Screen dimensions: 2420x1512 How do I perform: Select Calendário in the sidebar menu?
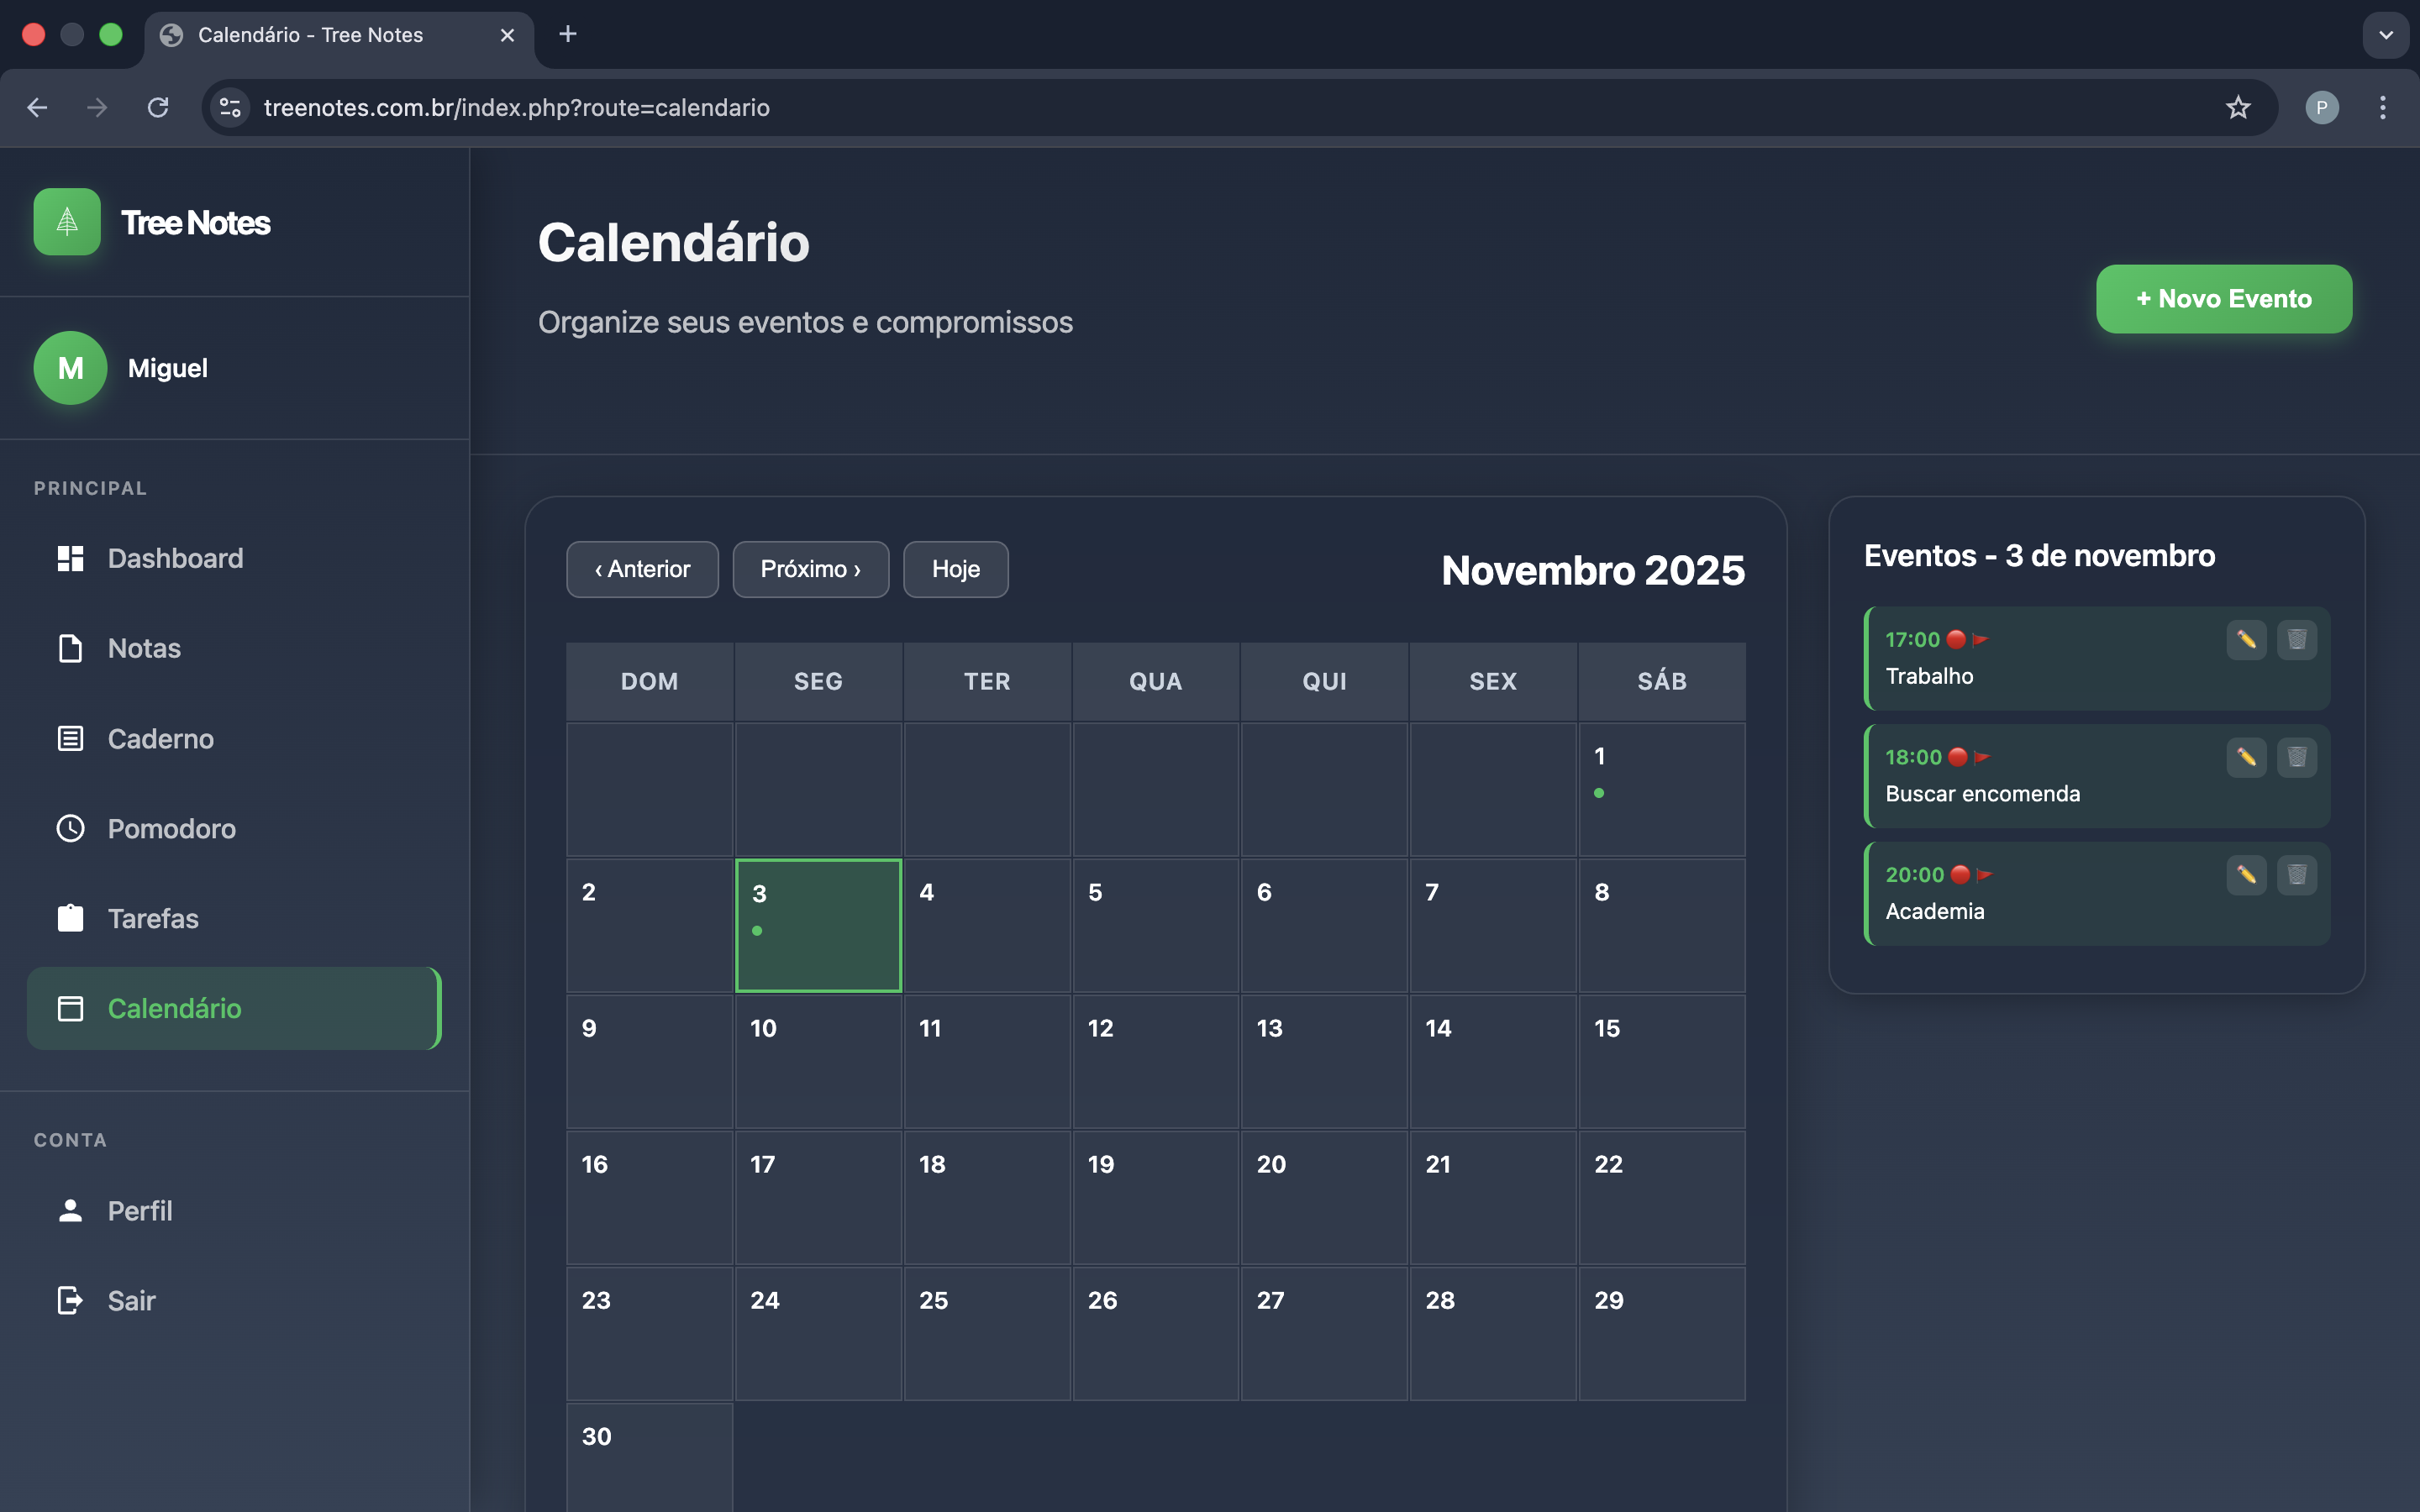[x=175, y=1009]
